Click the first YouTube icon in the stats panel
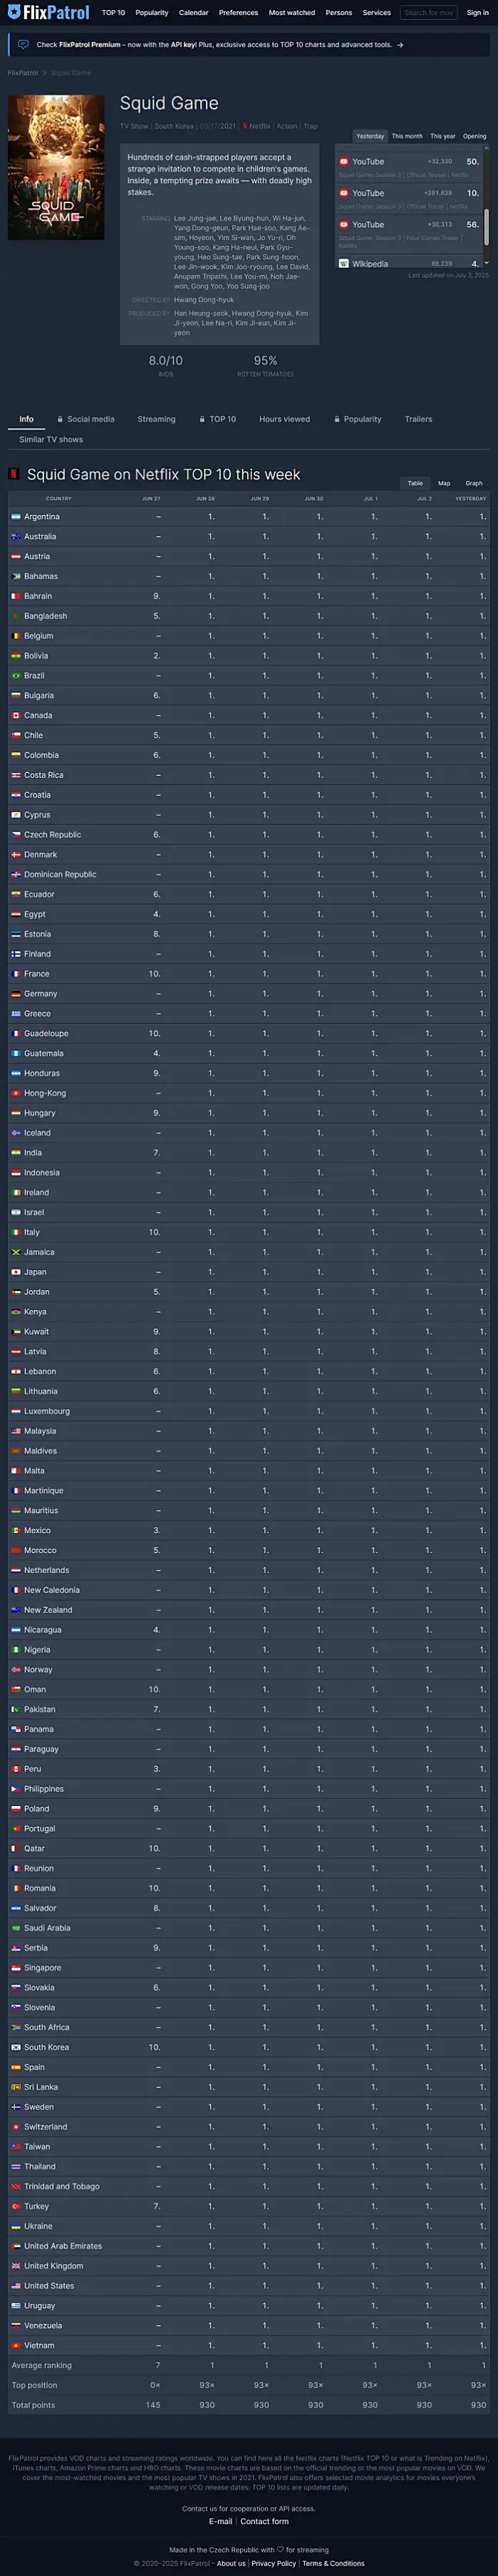 click(343, 161)
